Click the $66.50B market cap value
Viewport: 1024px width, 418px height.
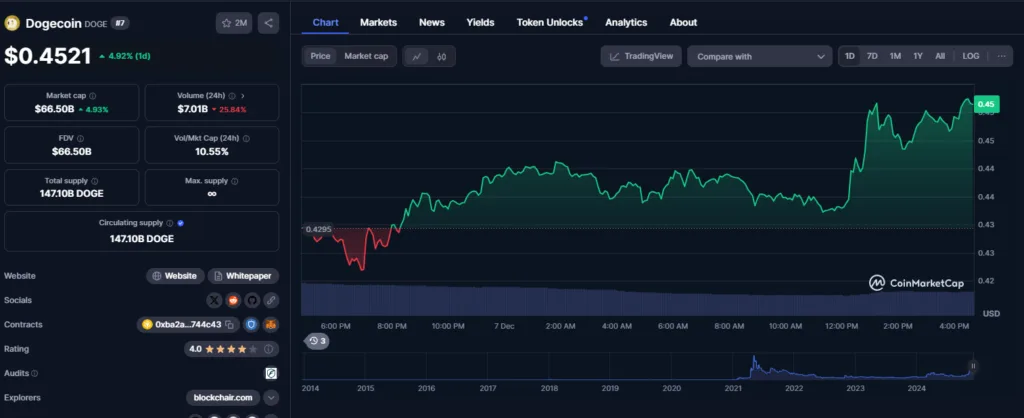pyautogui.click(x=54, y=109)
